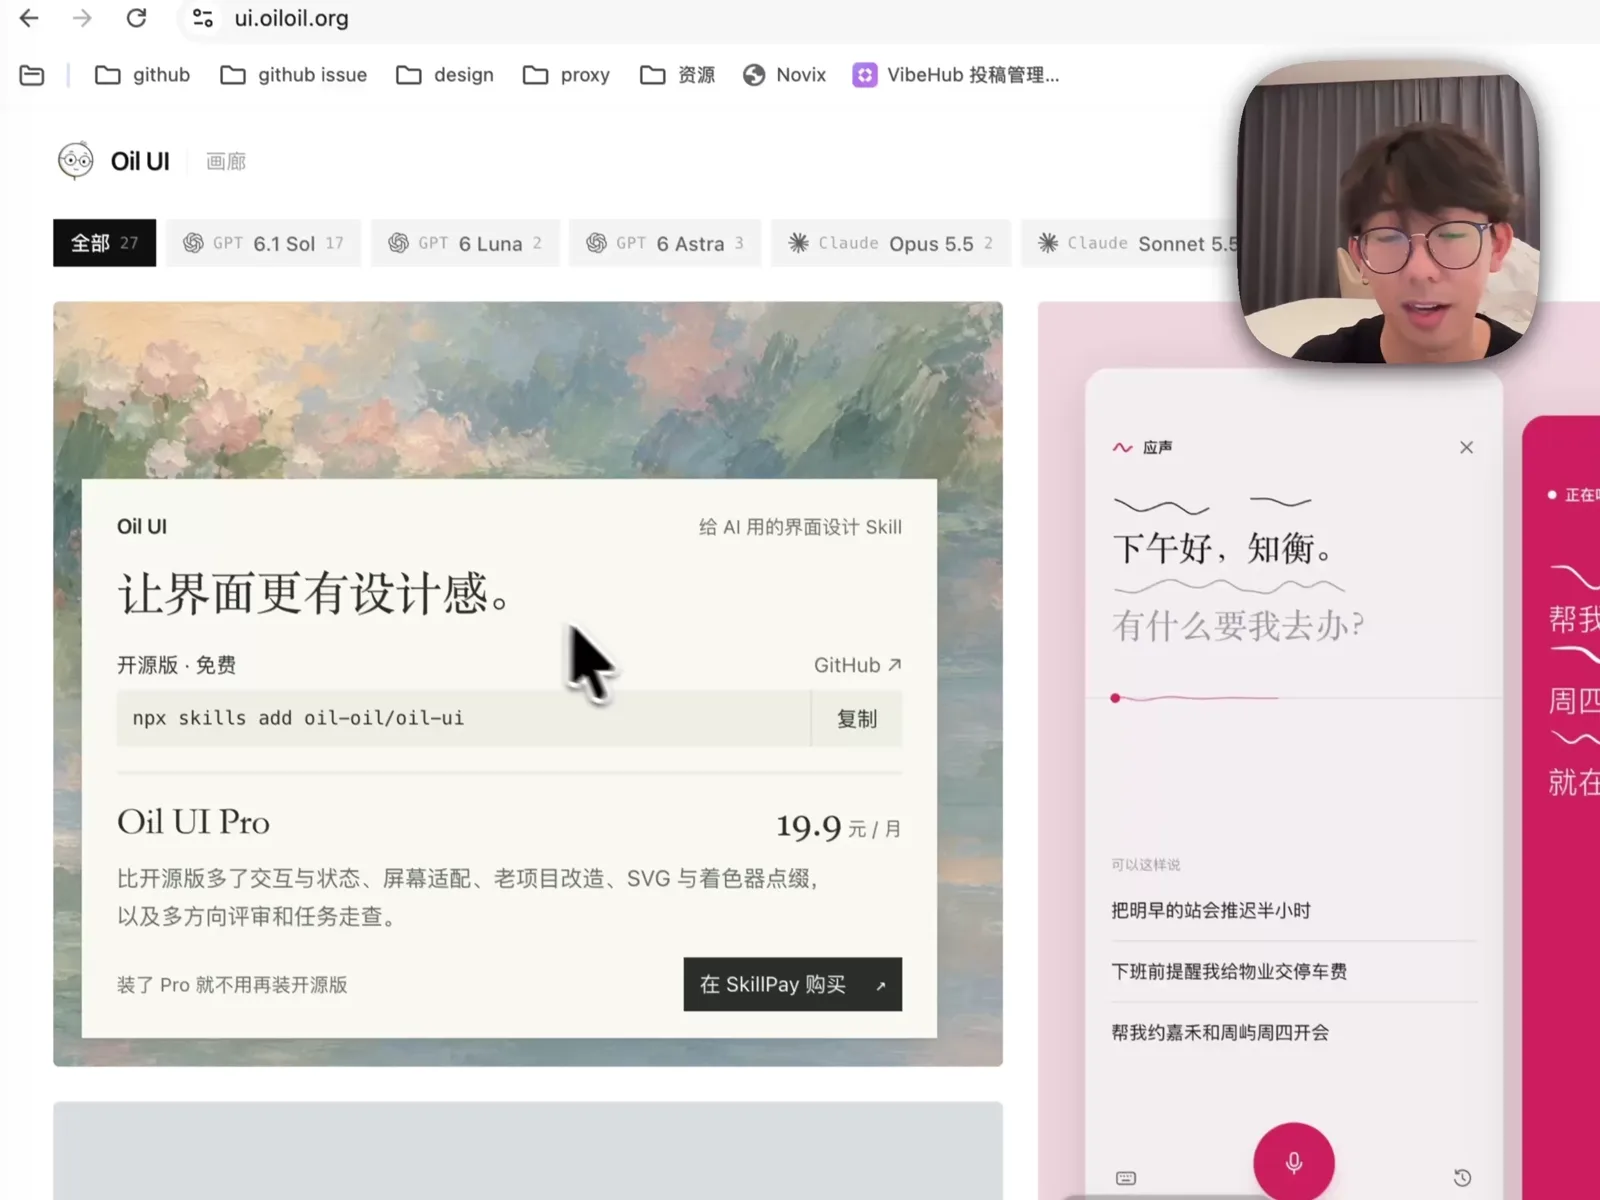Click the 下午好，知衡。 greeting
Viewport: 1600px width, 1200px height.
[1223, 549]
